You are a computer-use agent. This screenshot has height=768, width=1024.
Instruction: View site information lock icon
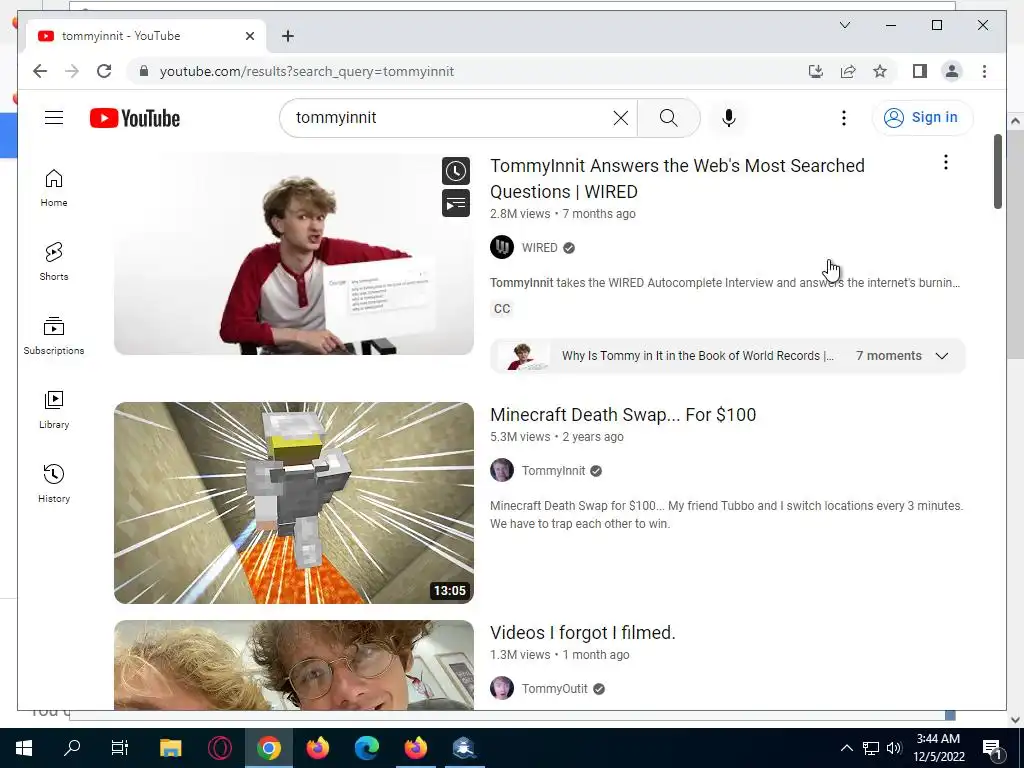(144, 71)
